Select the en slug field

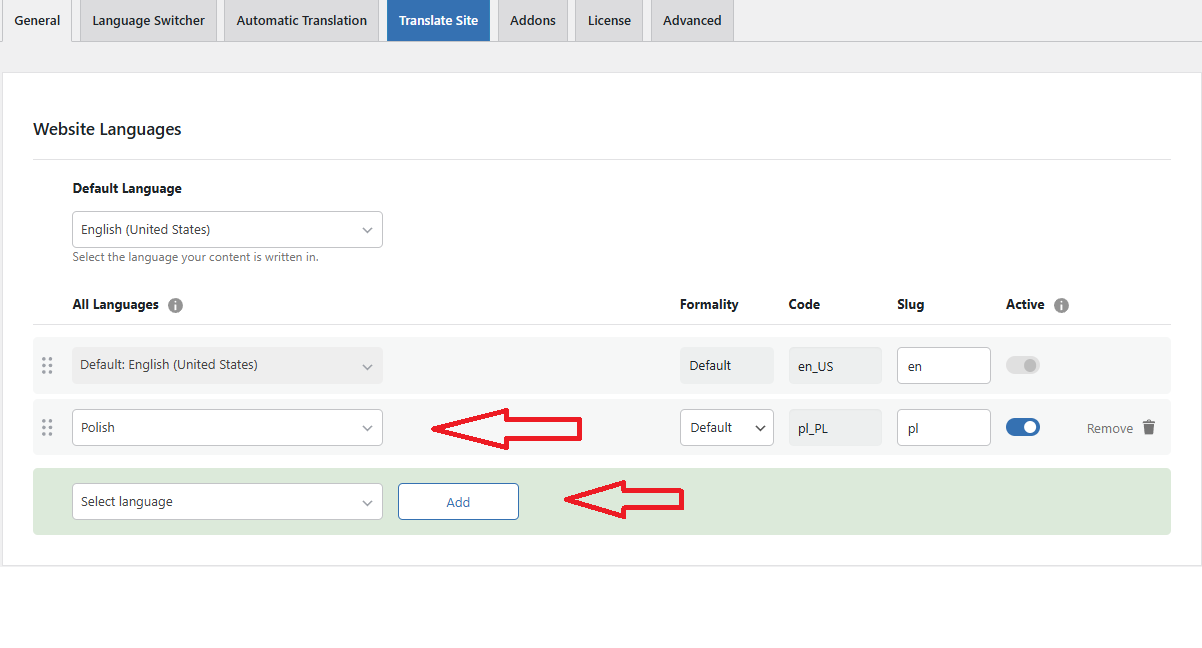[943, 365]
